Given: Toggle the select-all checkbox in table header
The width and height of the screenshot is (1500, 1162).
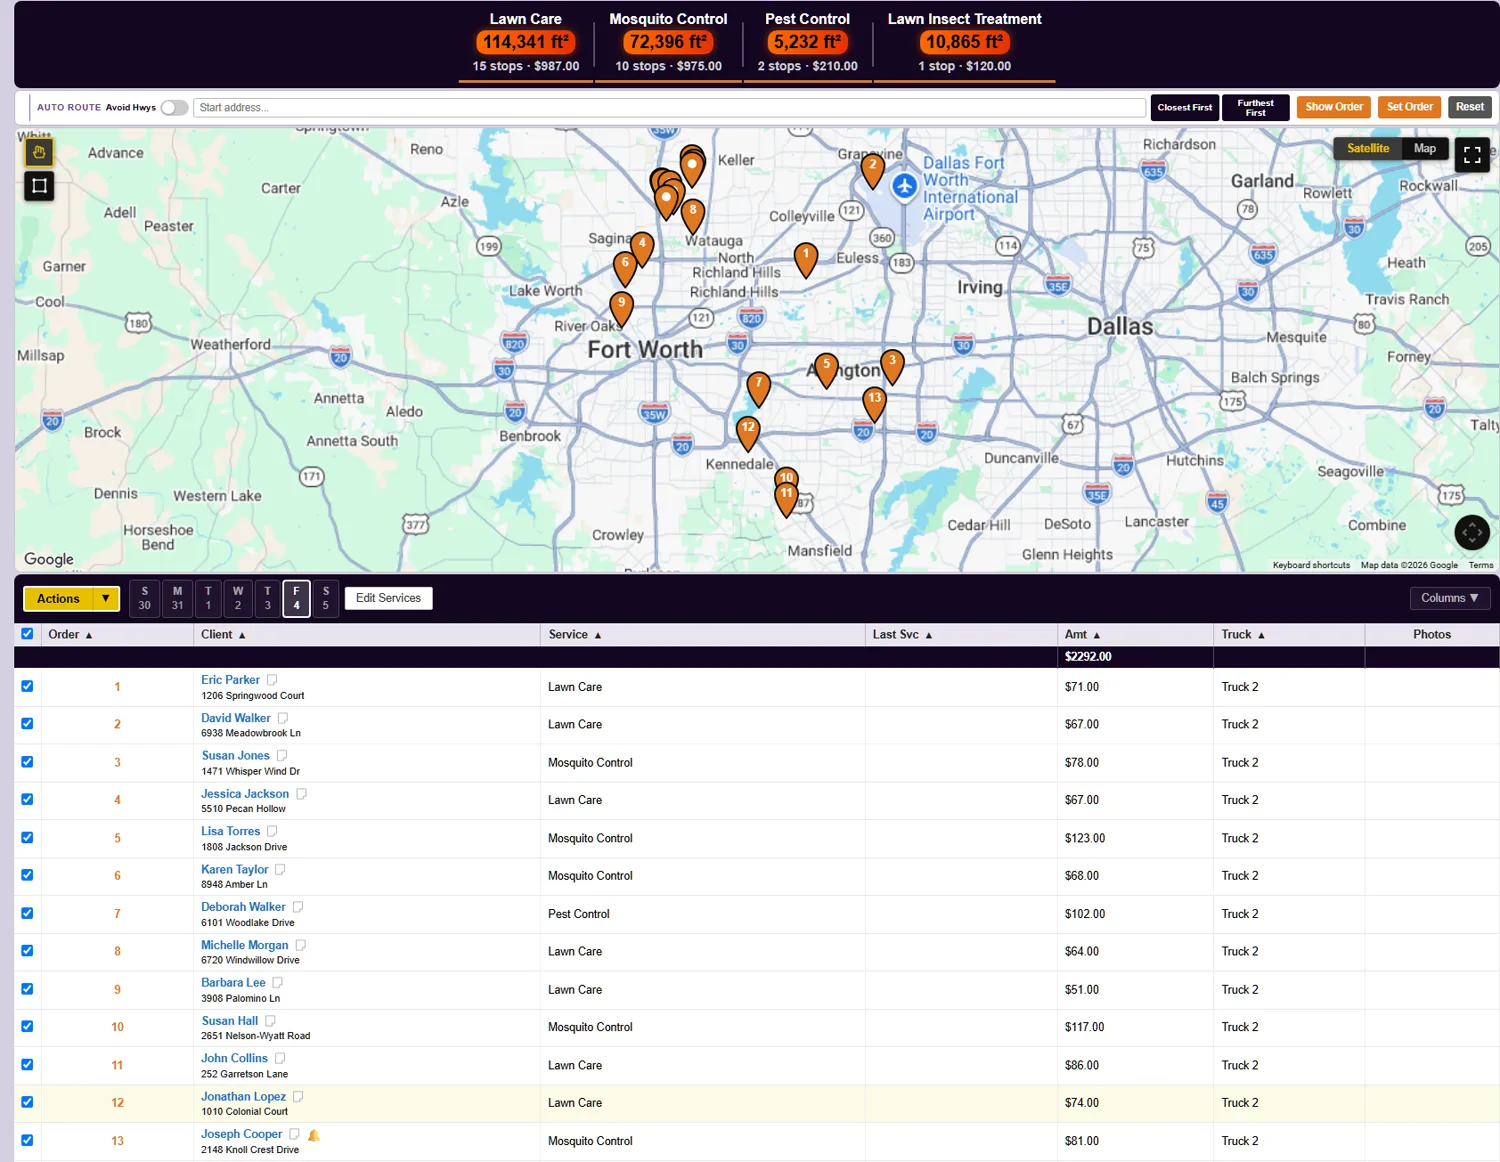Looking at the screenshot, I should tap(27, 634).
